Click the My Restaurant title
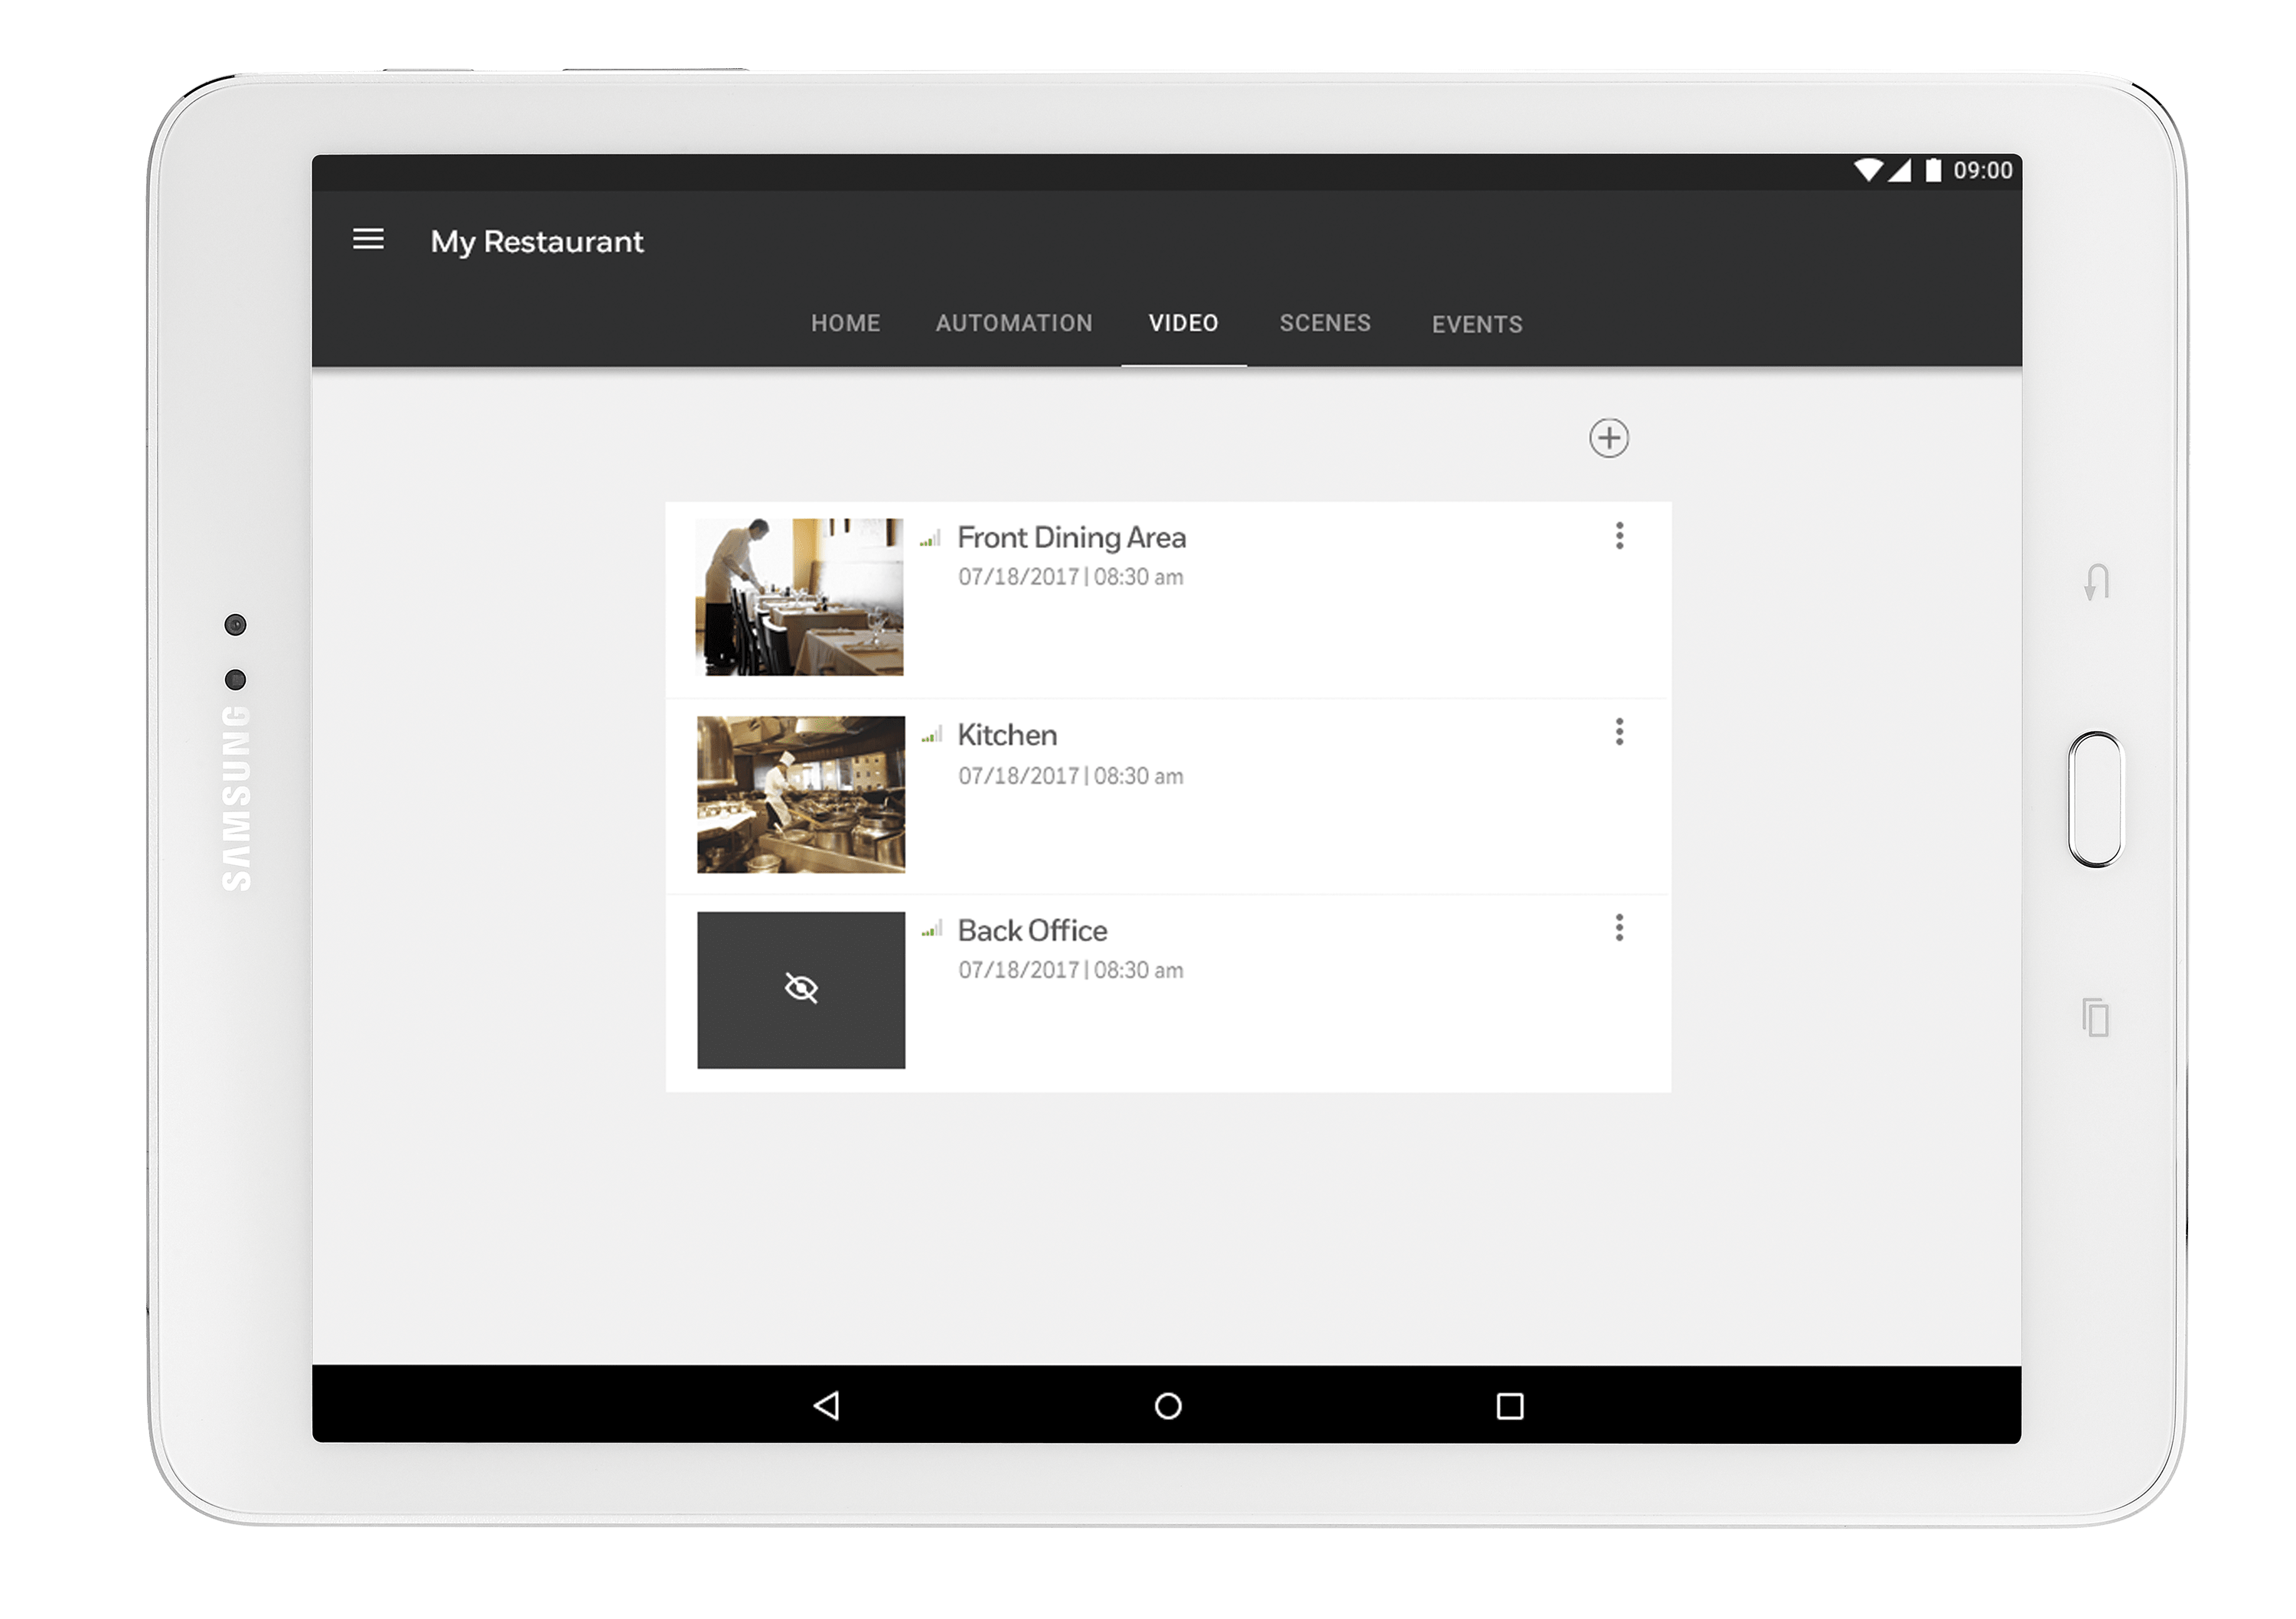Image resolution: width=2296 pixels, height=1619 pixels. click(537, 242)
